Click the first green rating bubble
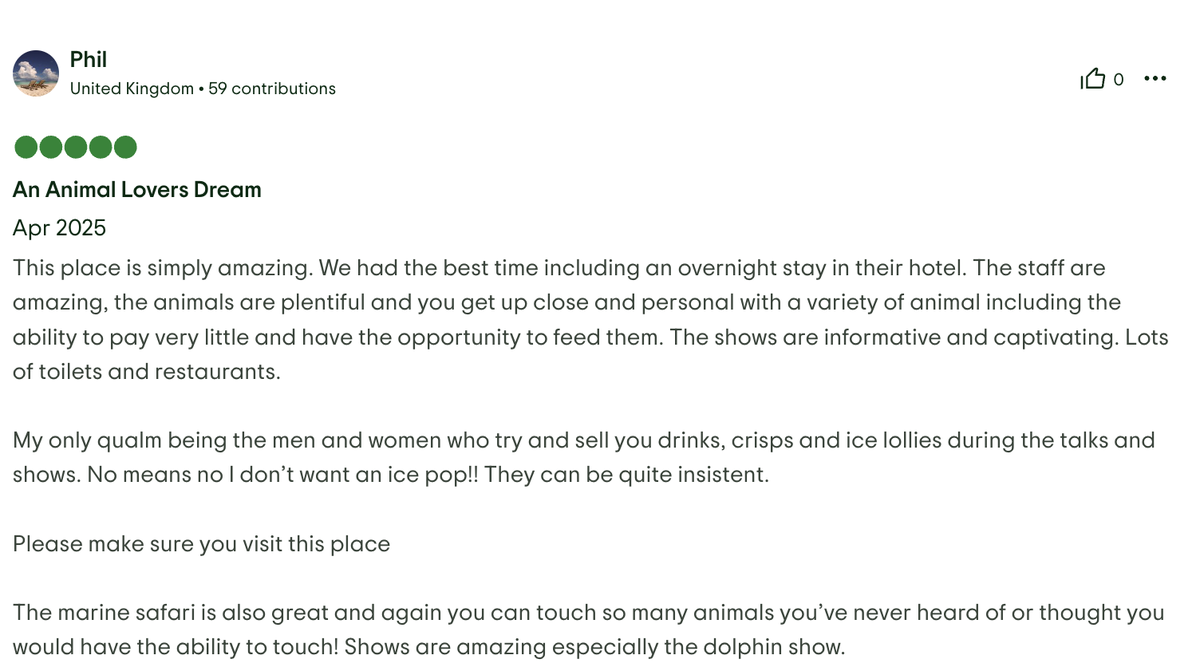The image size is (1200, 667). [26, 148]
